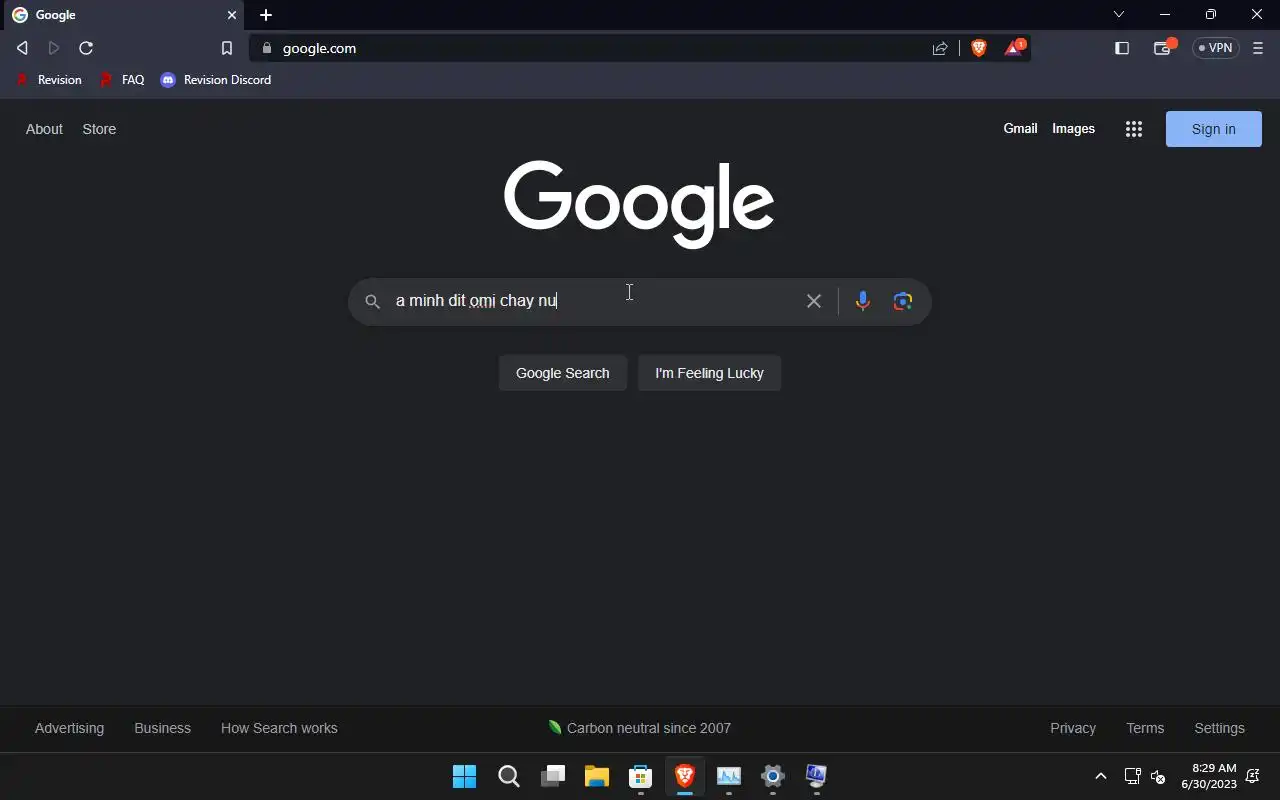Open the Brave Wallet icon

point(1163,48)
